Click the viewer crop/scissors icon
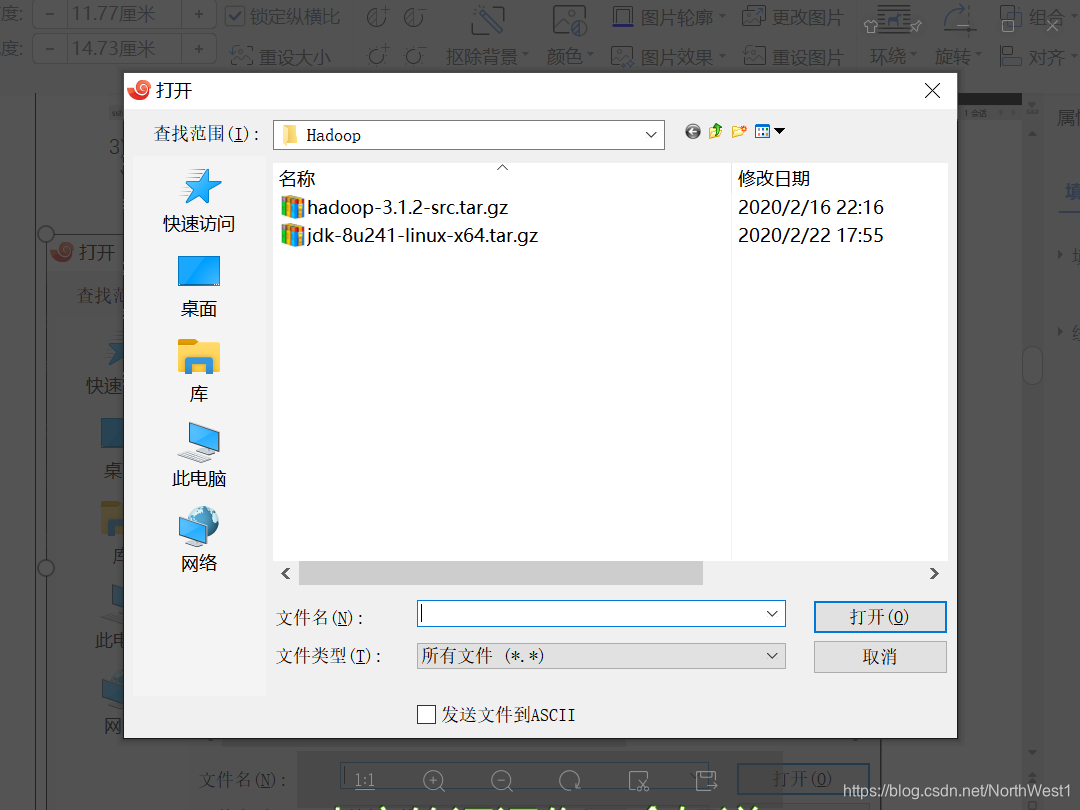This screenshot has height=810, width=1080. pos(638,780)
